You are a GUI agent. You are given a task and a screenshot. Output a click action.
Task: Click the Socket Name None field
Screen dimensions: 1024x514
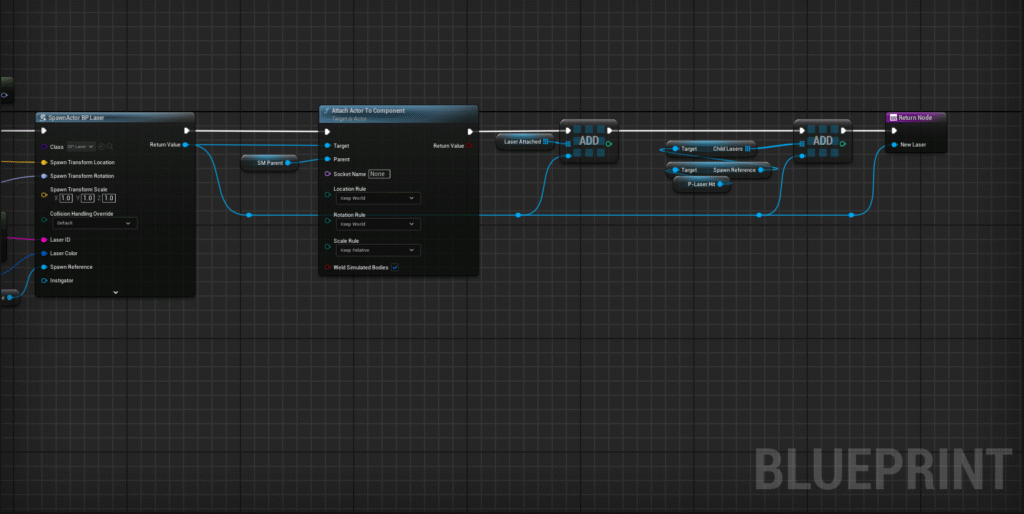[x=379, y=174]
